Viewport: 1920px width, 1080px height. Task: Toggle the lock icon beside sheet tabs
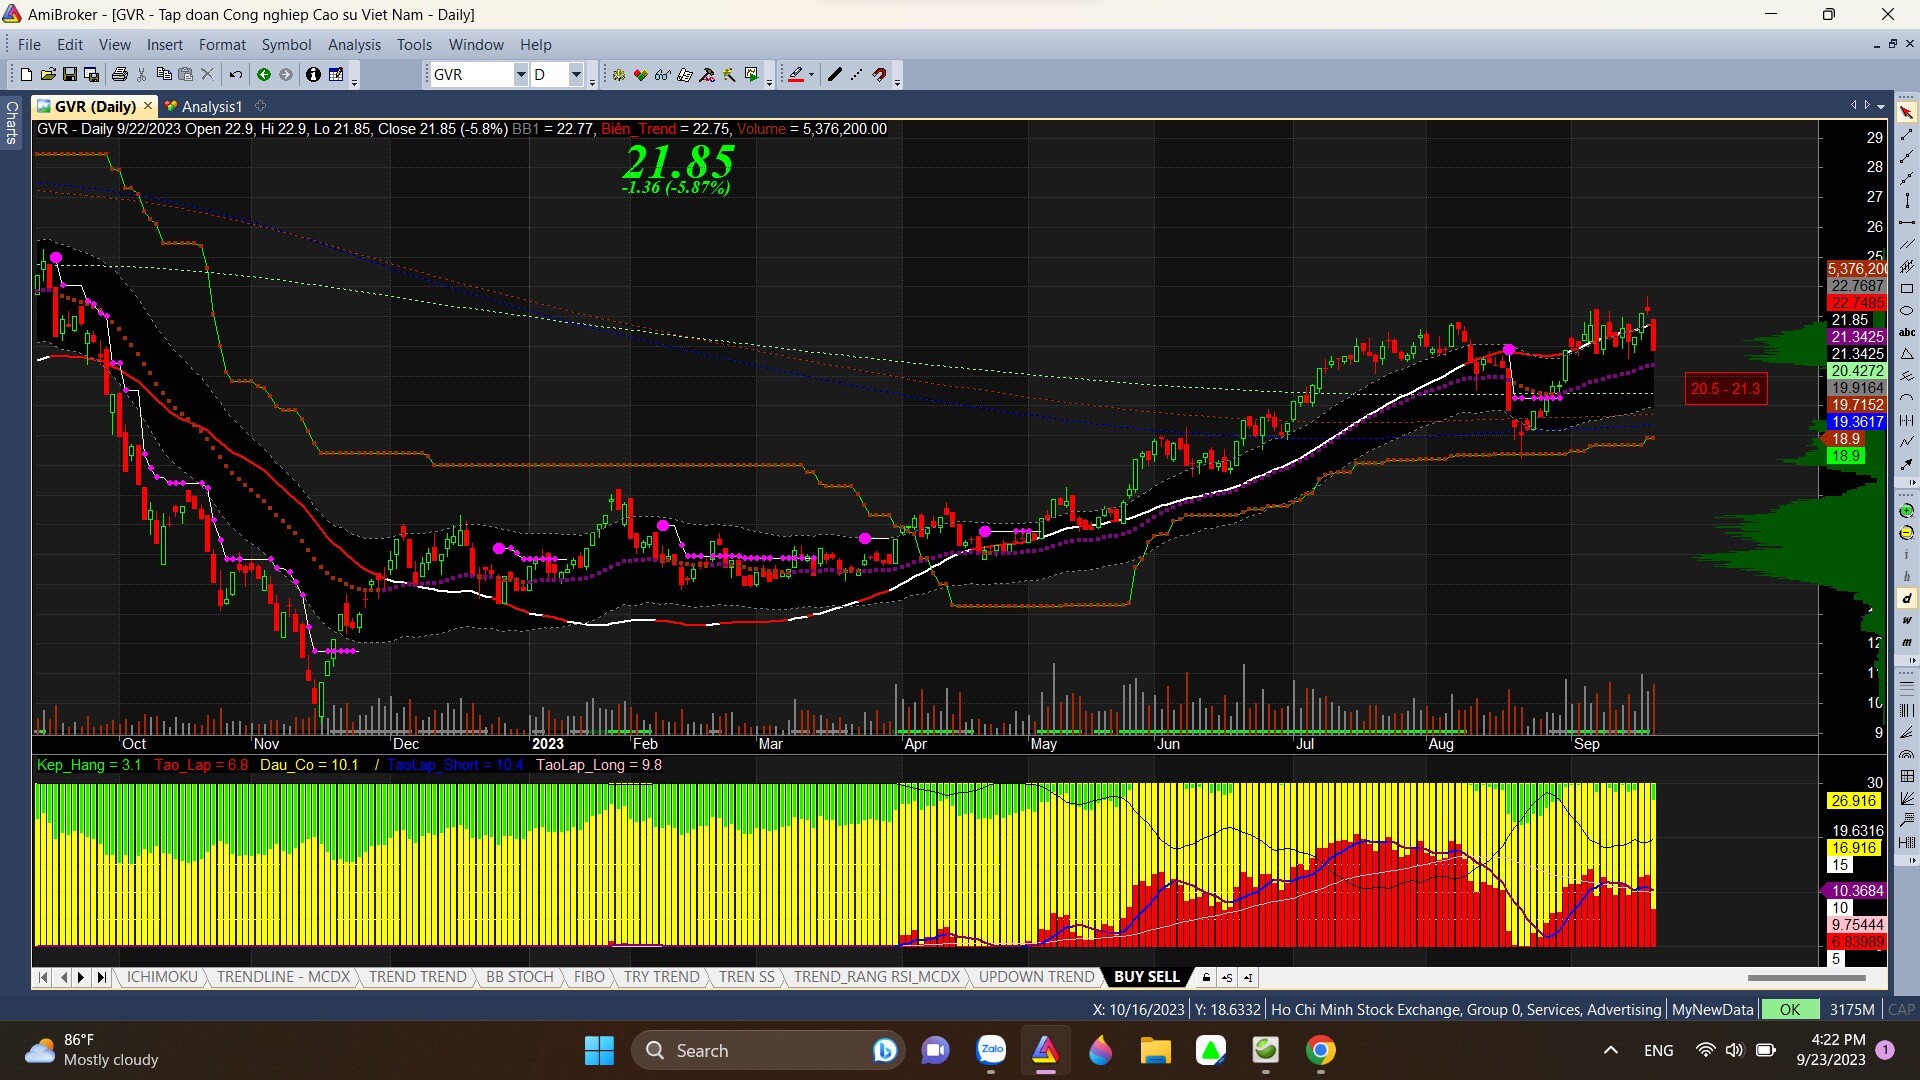1206,978
